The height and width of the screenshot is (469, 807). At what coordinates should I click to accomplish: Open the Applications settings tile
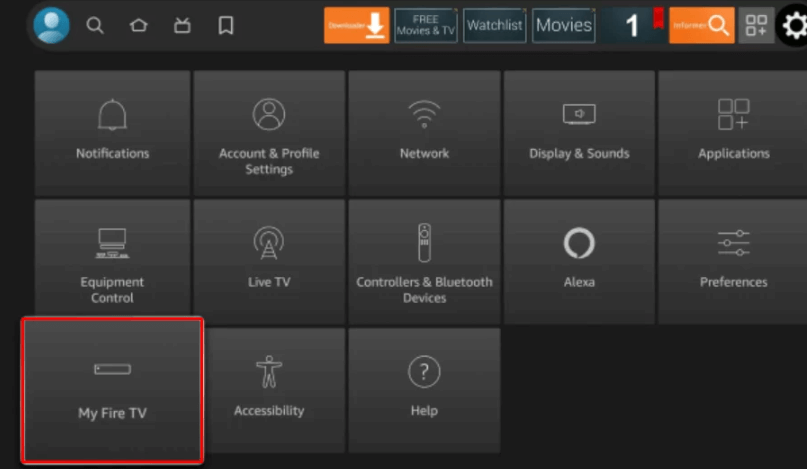733,133
